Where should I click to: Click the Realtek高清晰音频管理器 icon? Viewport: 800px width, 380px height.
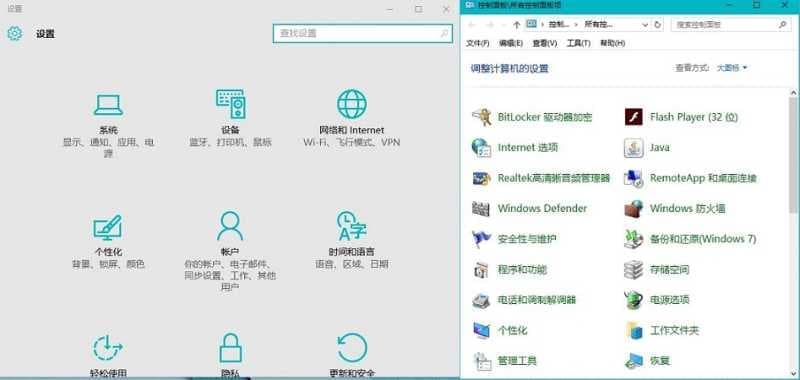click(x=481, y=178)
